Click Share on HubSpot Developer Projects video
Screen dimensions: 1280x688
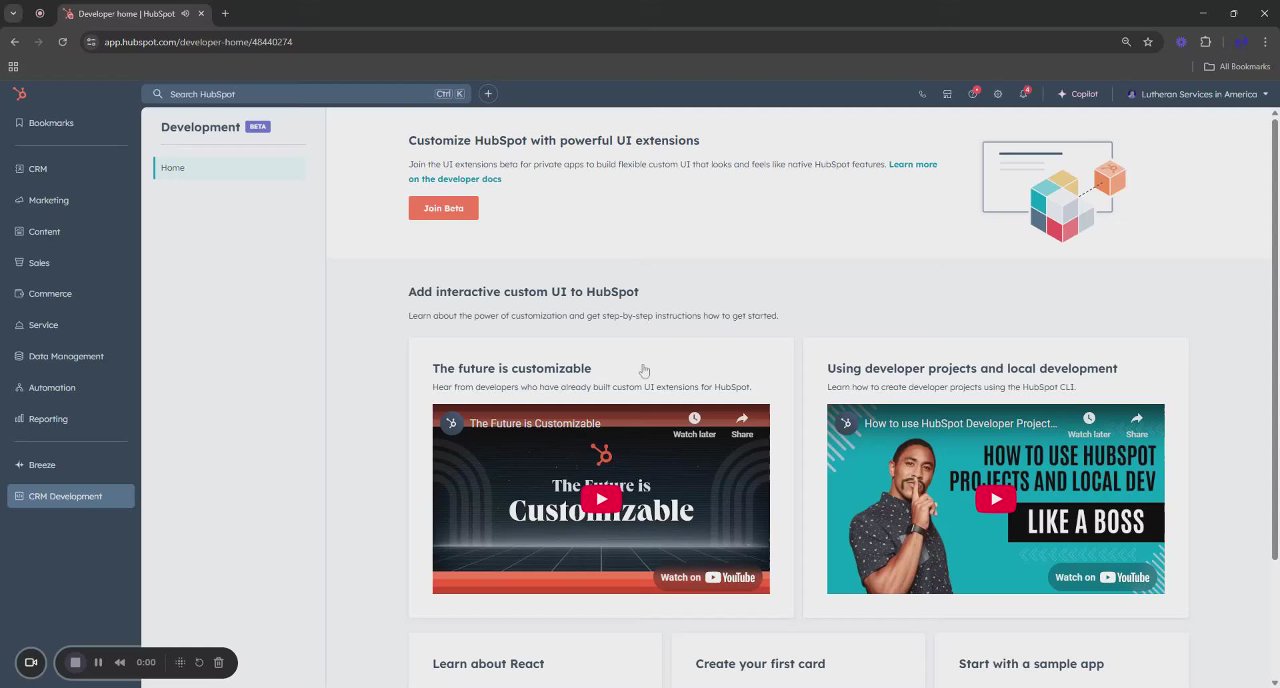click(1137, 424)
